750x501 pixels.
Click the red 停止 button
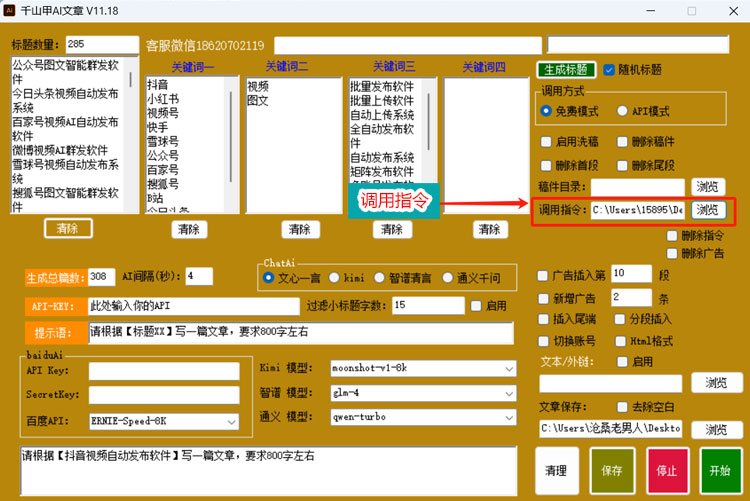tap(667, 471)
